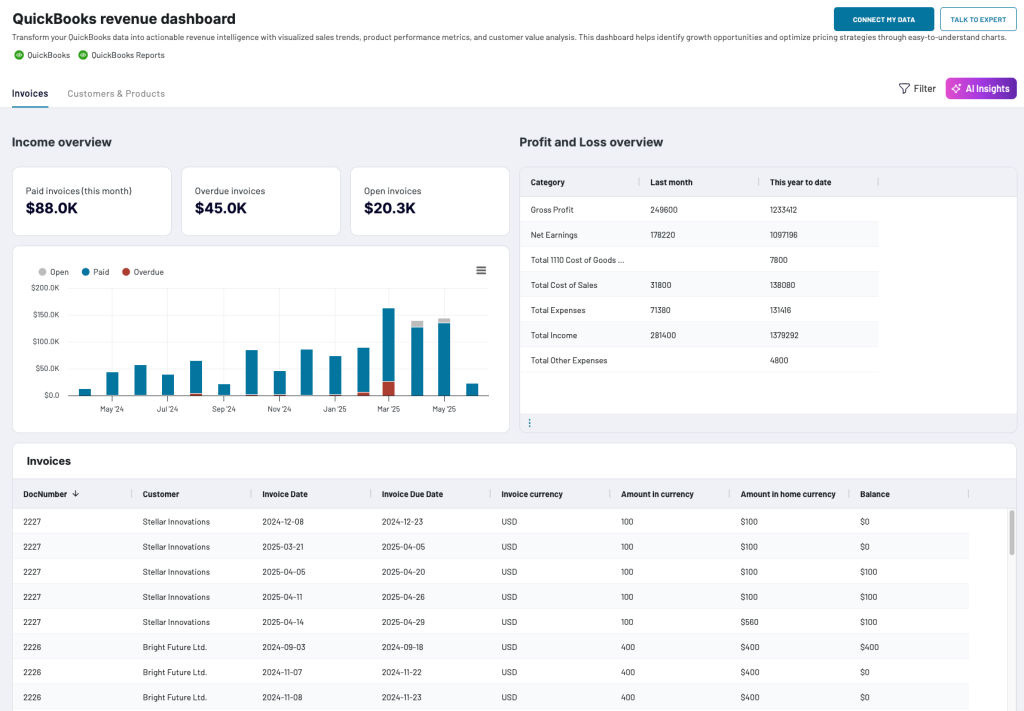Select the Total Cost of Sales row
The height and width of the screenshot is (711, 1024).
[x=699, y=285]
